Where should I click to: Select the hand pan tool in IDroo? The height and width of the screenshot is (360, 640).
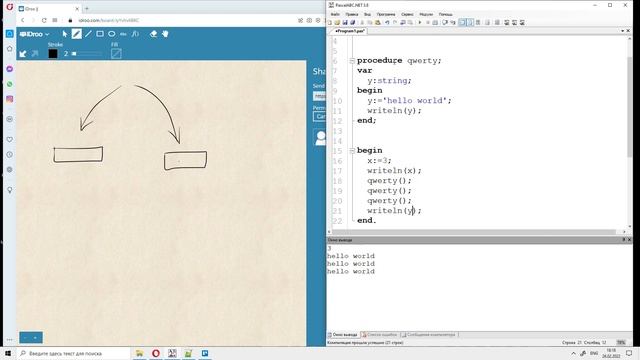pyautogui.click(x=165, y=34)
